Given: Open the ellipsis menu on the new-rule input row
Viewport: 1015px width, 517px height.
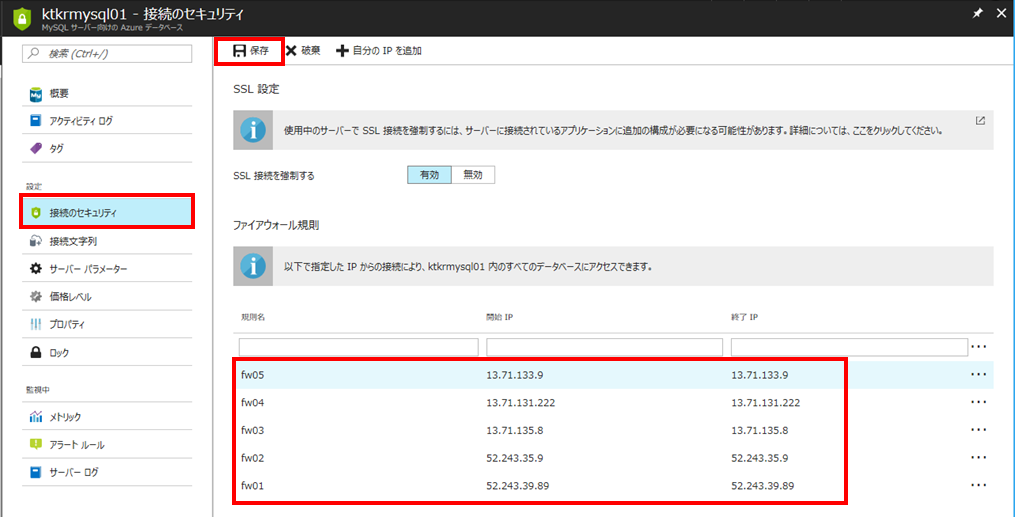Looking at the screenshot, I should coord(978,347).
